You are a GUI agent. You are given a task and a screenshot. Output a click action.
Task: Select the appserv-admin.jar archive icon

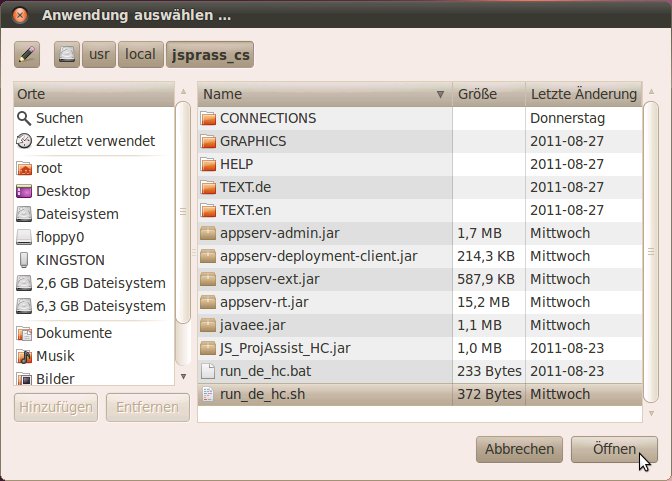point(208,233)
